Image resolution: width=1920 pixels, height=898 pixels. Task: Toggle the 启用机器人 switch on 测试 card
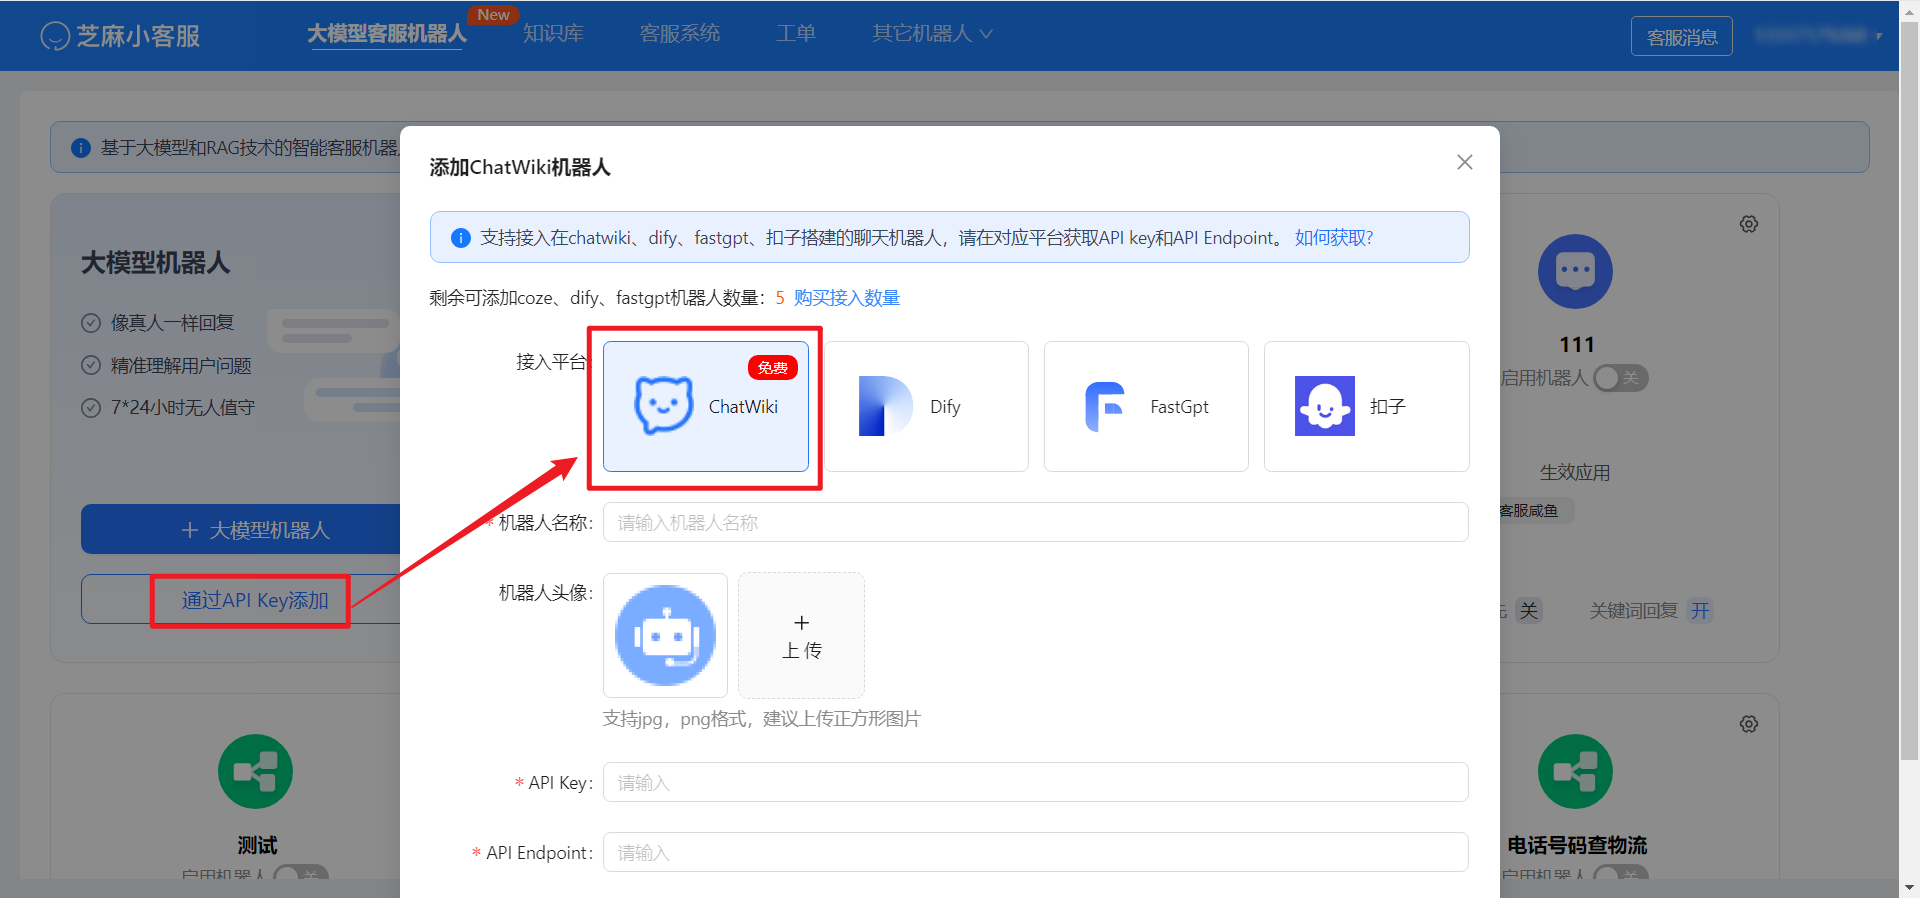click(300, 872)
